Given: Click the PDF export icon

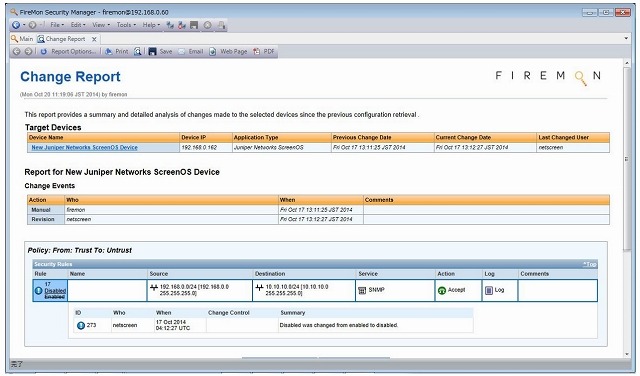Looking at the screenshot, I should [256, 51].
